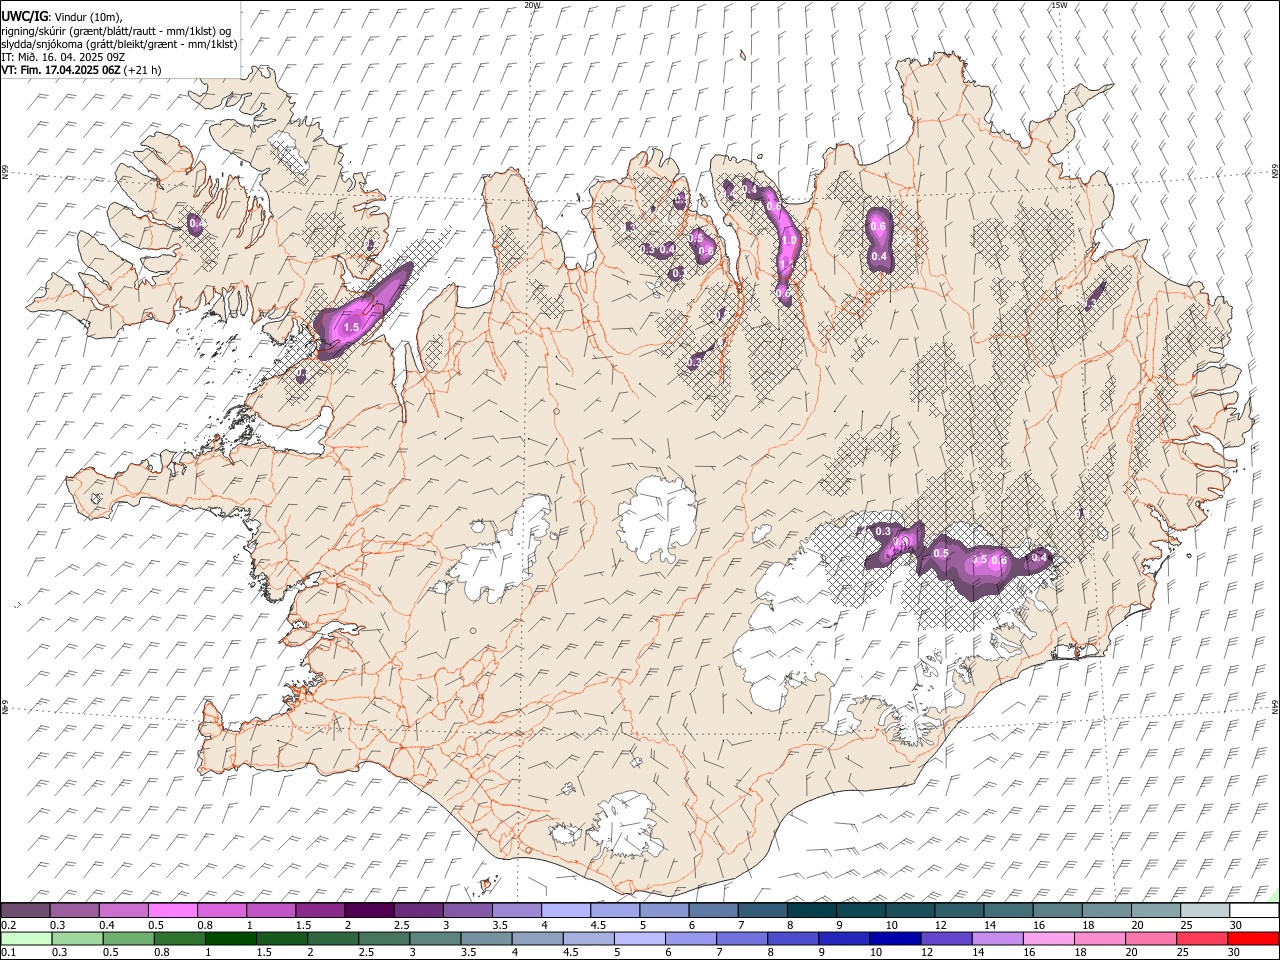Click the 0.3 value at the southeast band's west end
1280x960 pixels.
pyautogui.click(x=883, y=531)
